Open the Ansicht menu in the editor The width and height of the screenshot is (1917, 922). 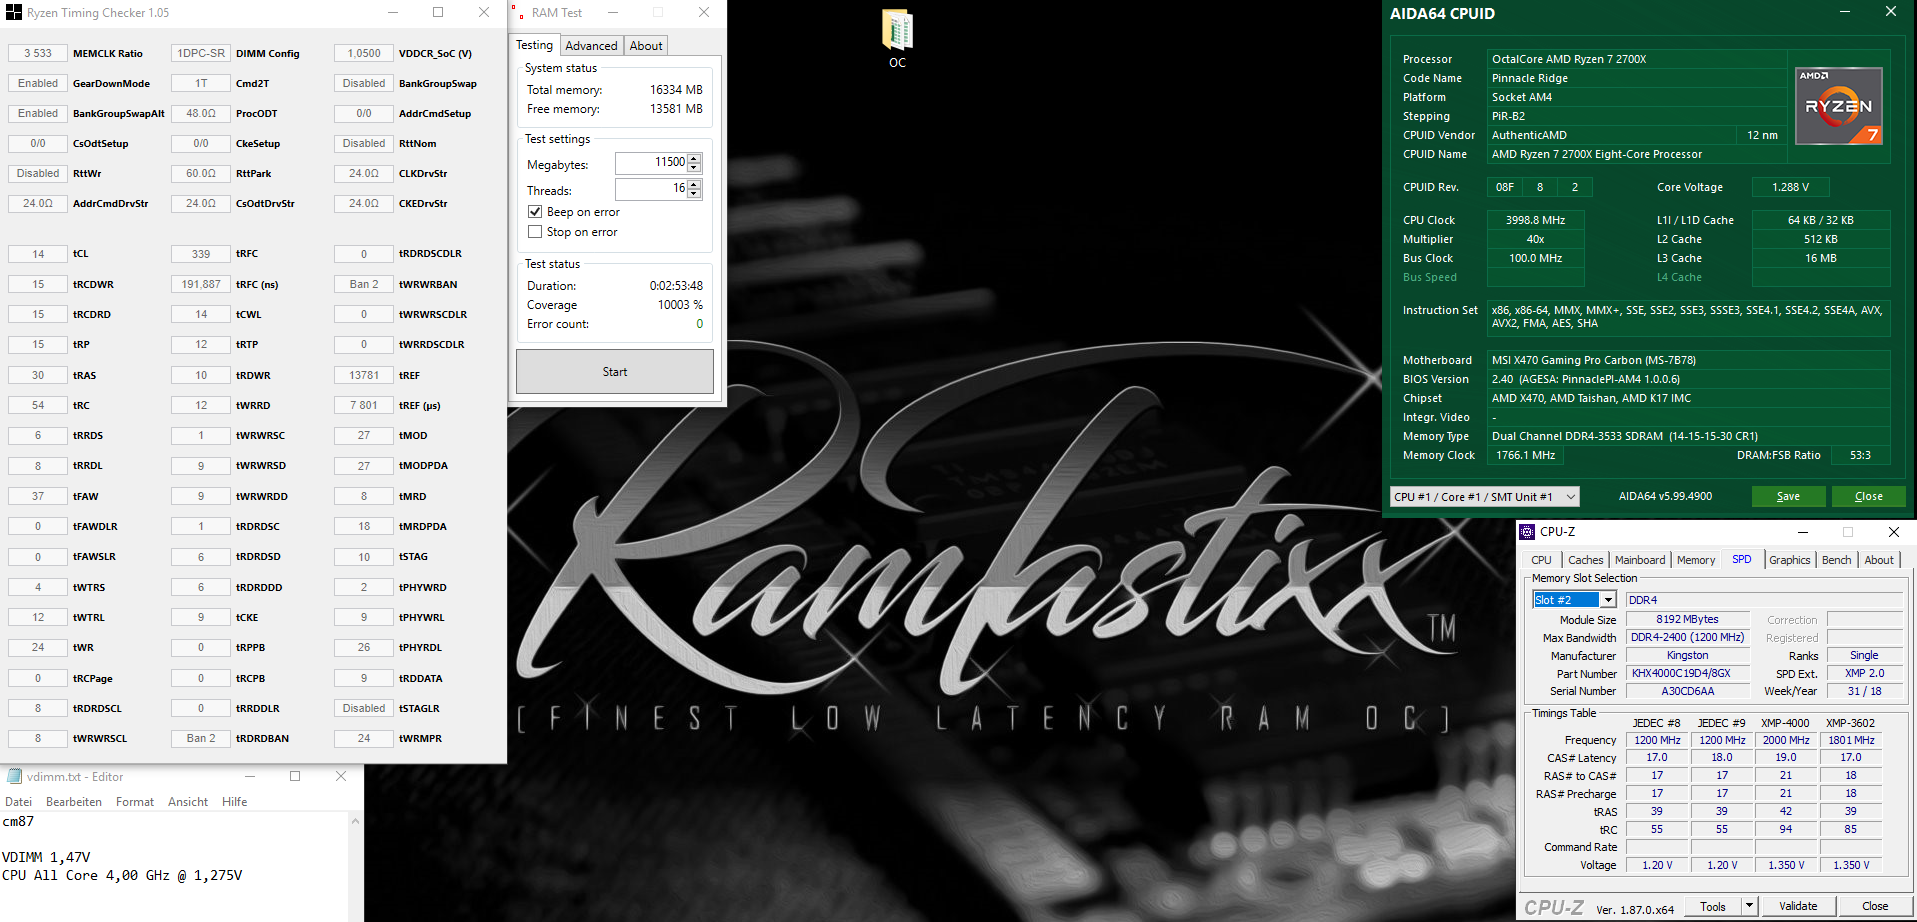tap(188, 802)
